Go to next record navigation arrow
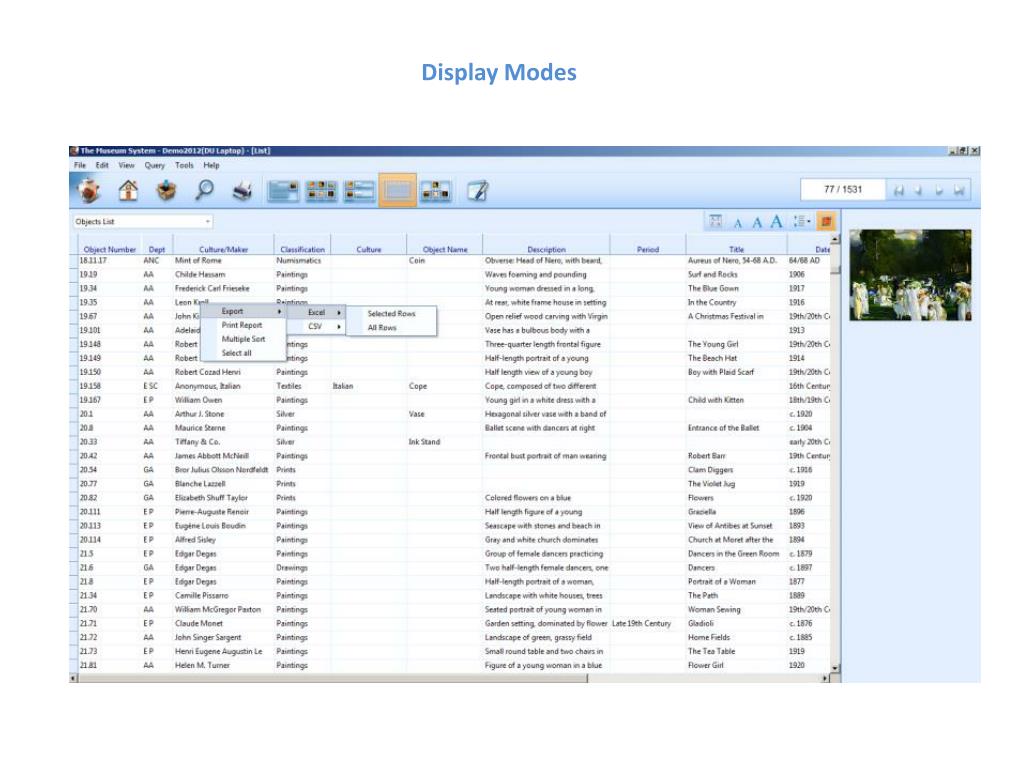The width and height of the screenshot is (1024, 768). click(x=938, y=190)
